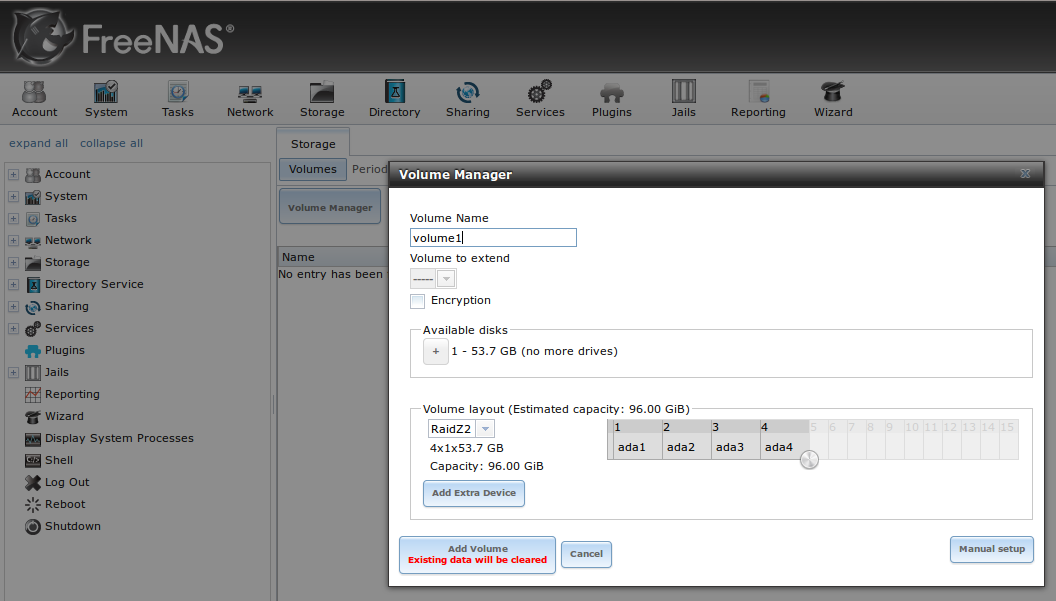Viewport: 1056px width, 601px height.
Task: Click the collapse all link
Action: point(111,143)
